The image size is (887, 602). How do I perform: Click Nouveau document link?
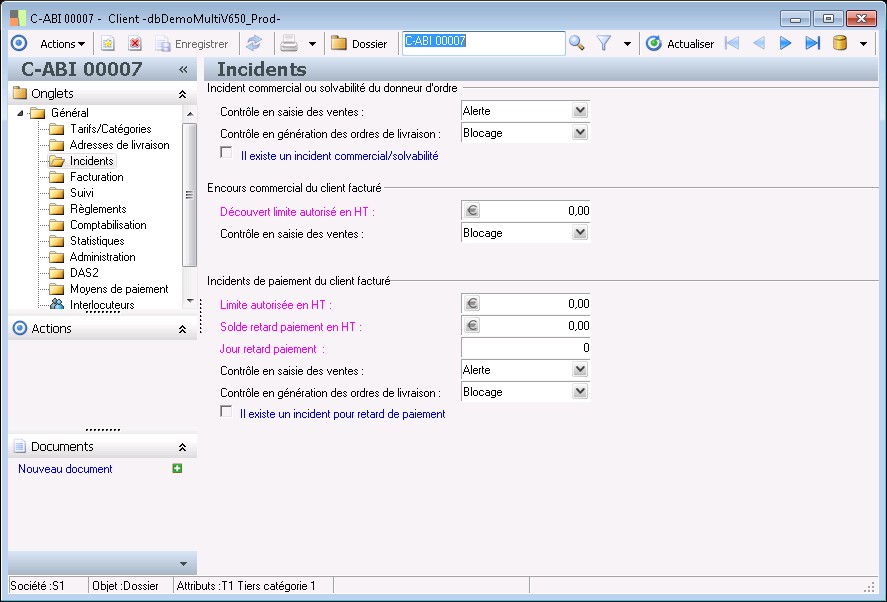[x=65, y=469]
